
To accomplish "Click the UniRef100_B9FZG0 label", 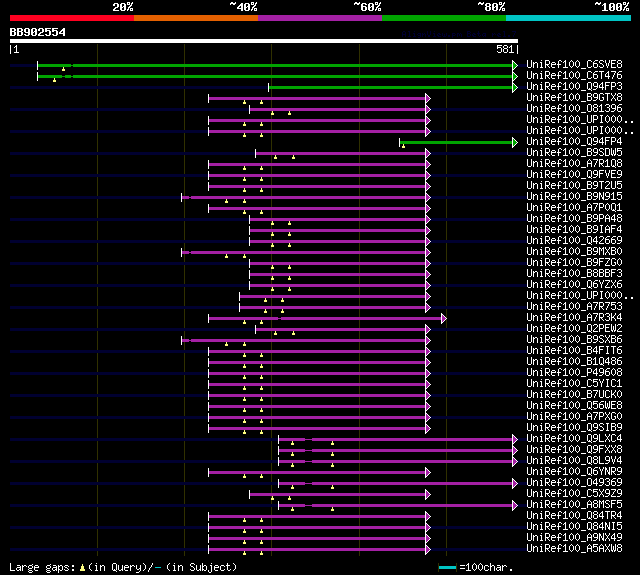I will tap(574, 263).
